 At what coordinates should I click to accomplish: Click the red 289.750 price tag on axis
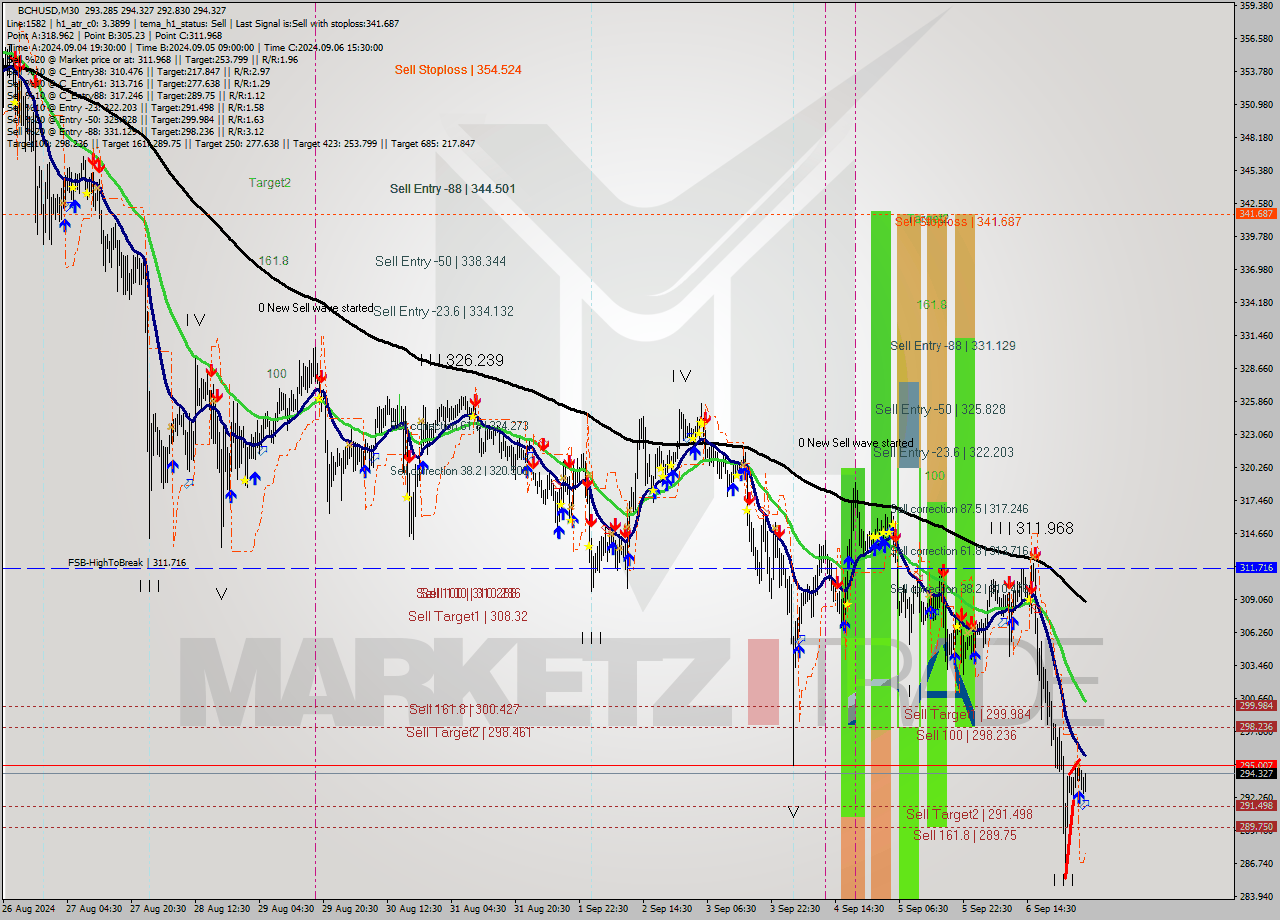click(1256, 827)
